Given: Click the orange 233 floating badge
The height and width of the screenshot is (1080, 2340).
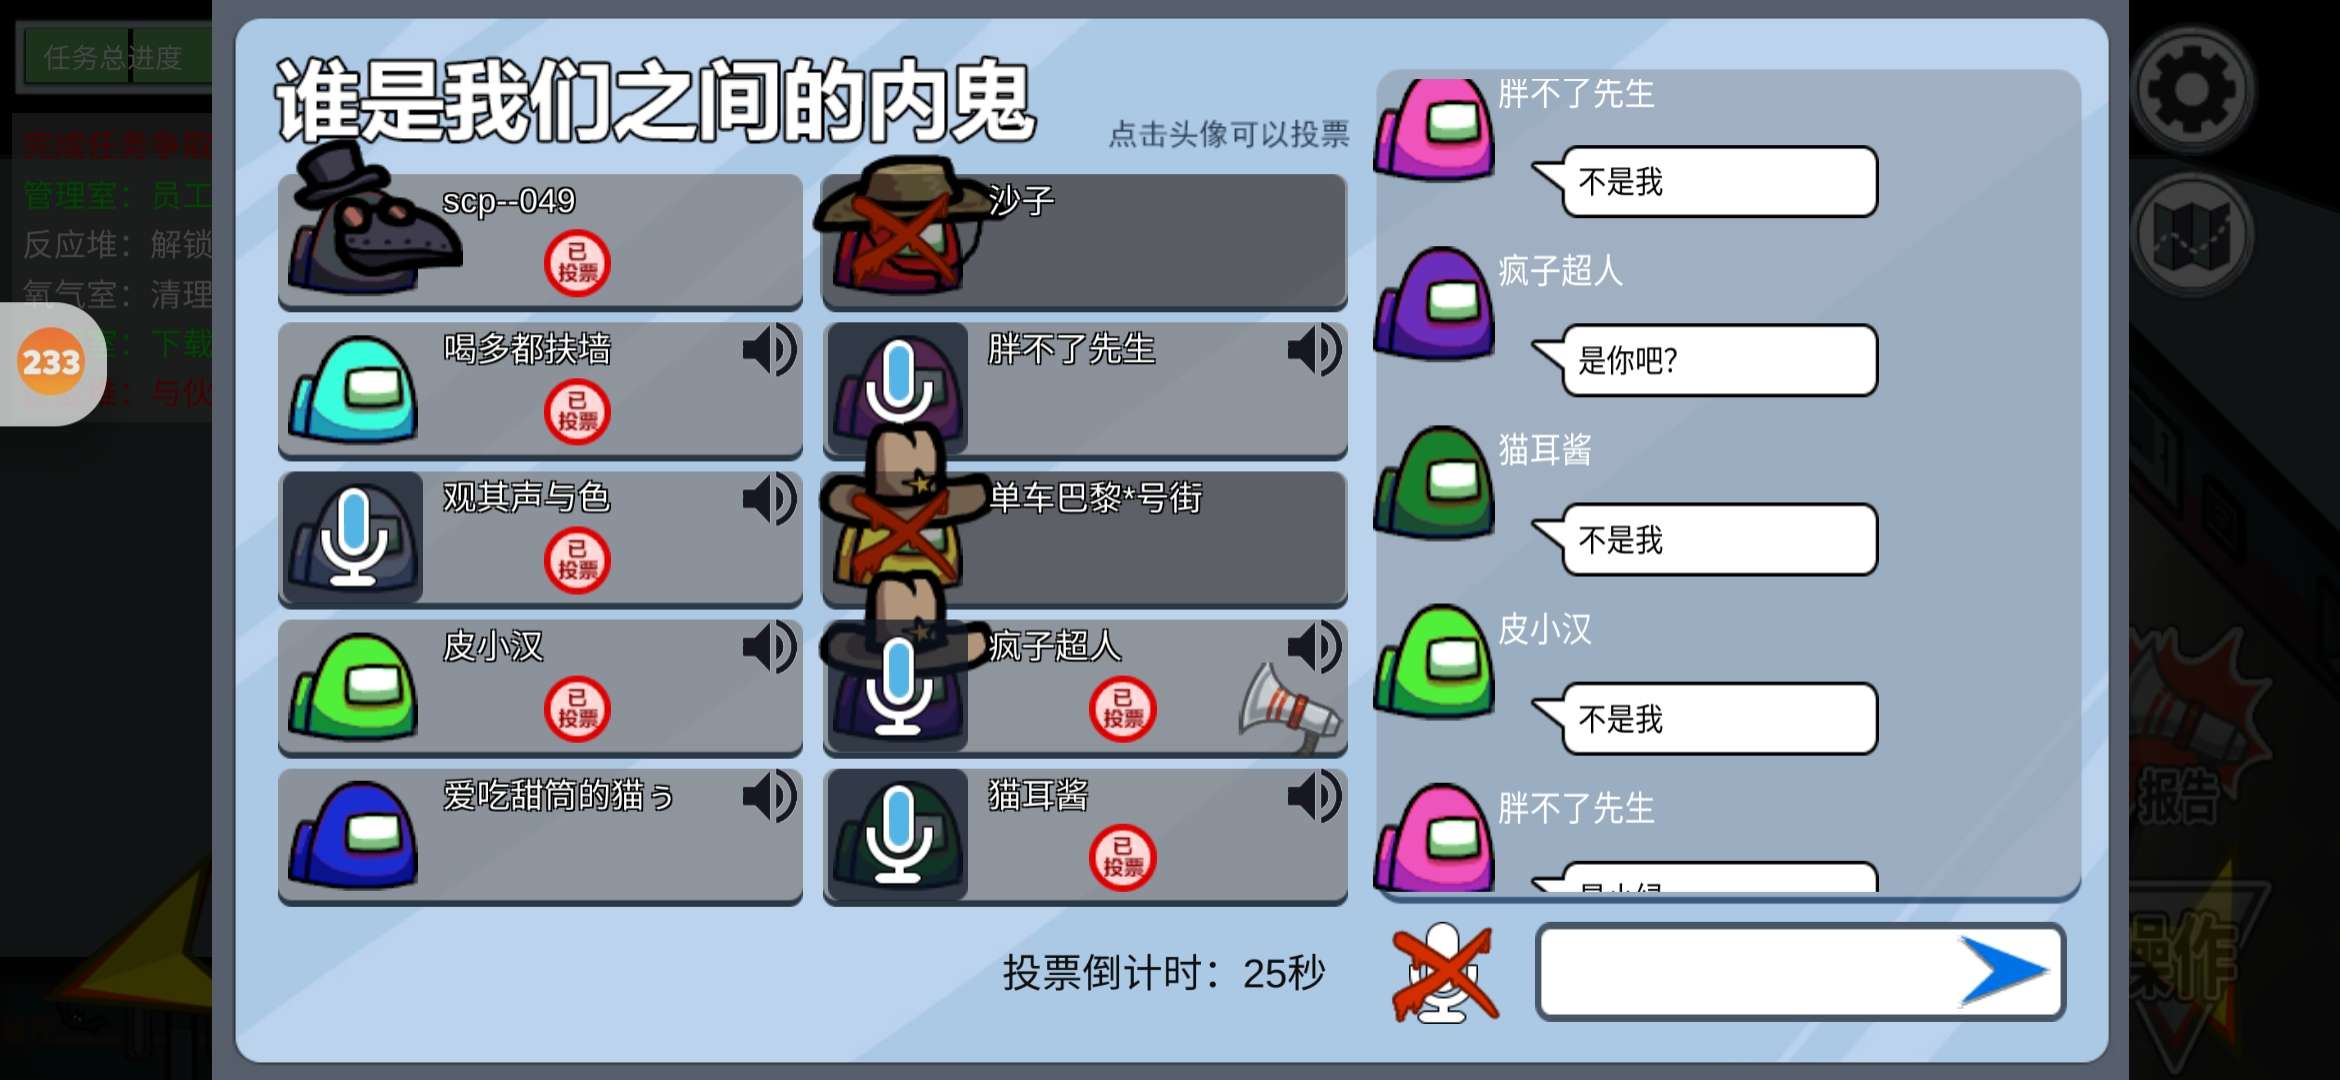Looking at the screenshot, I should point(51,362).
